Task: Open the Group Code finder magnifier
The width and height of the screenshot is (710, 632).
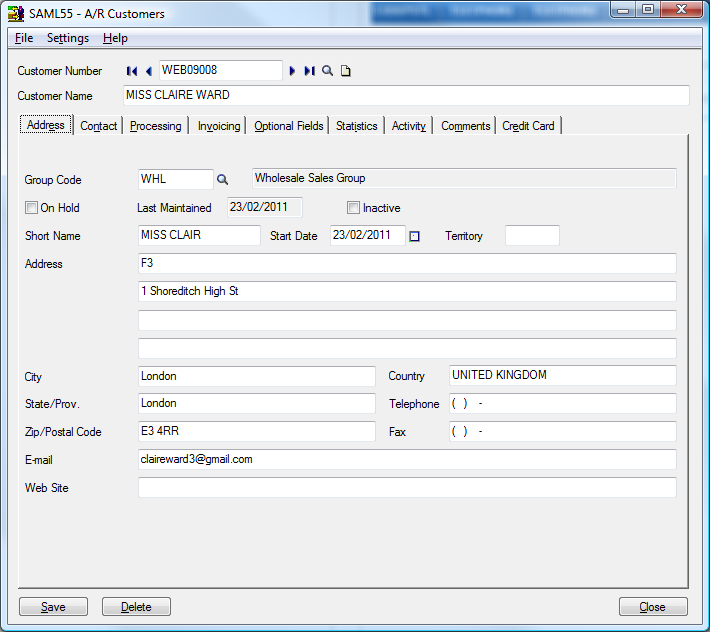Action: [x=223, y=180]
